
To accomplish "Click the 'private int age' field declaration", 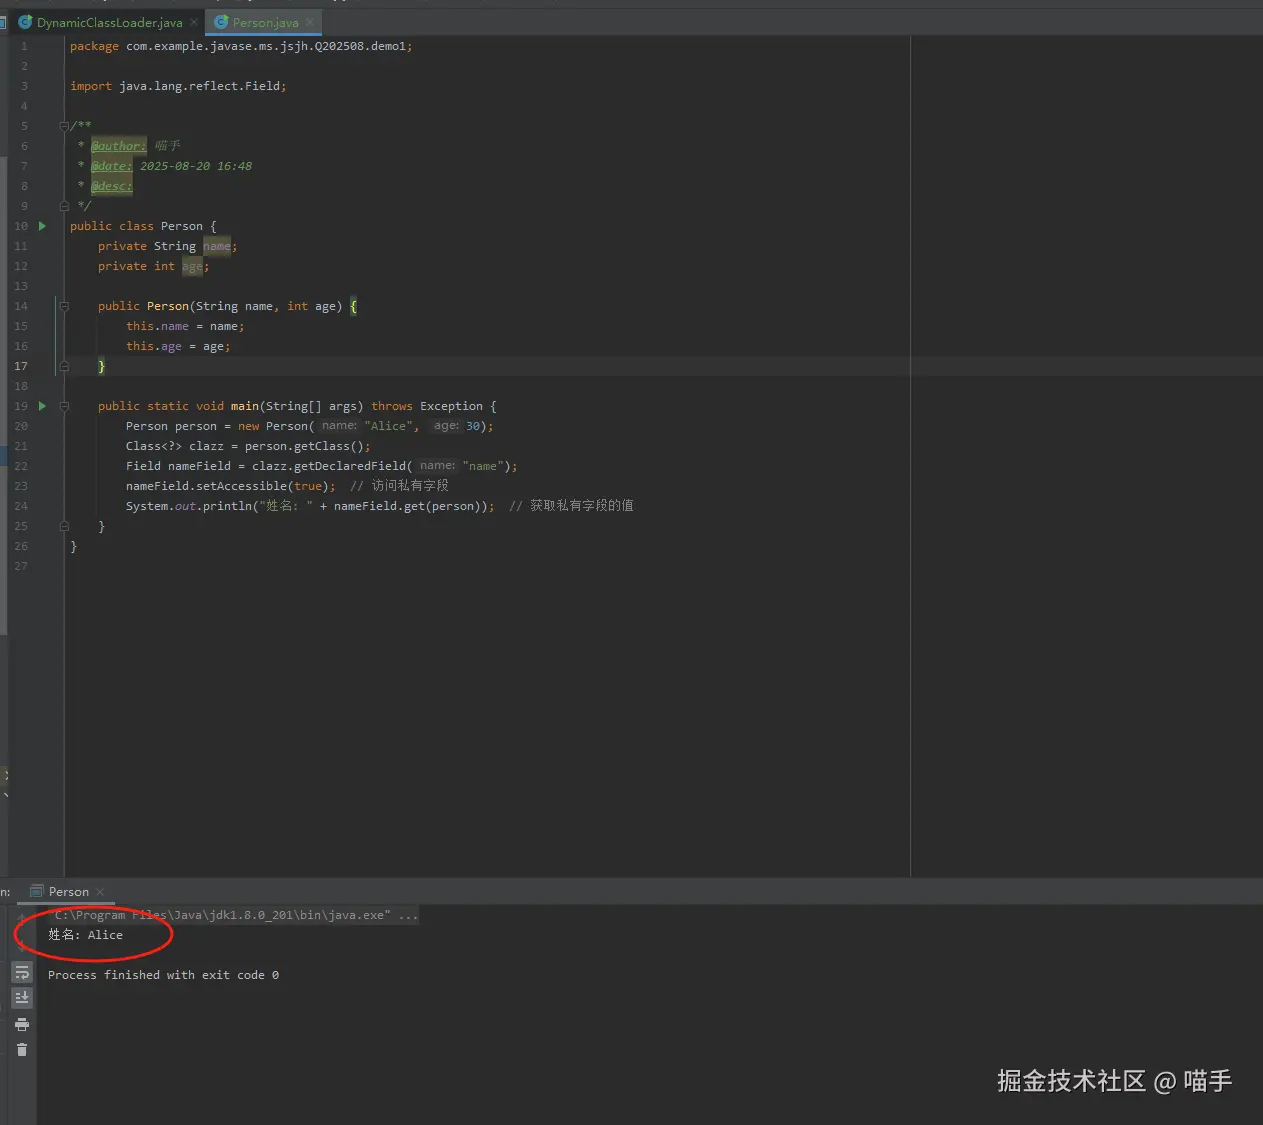I will [154, 266].
